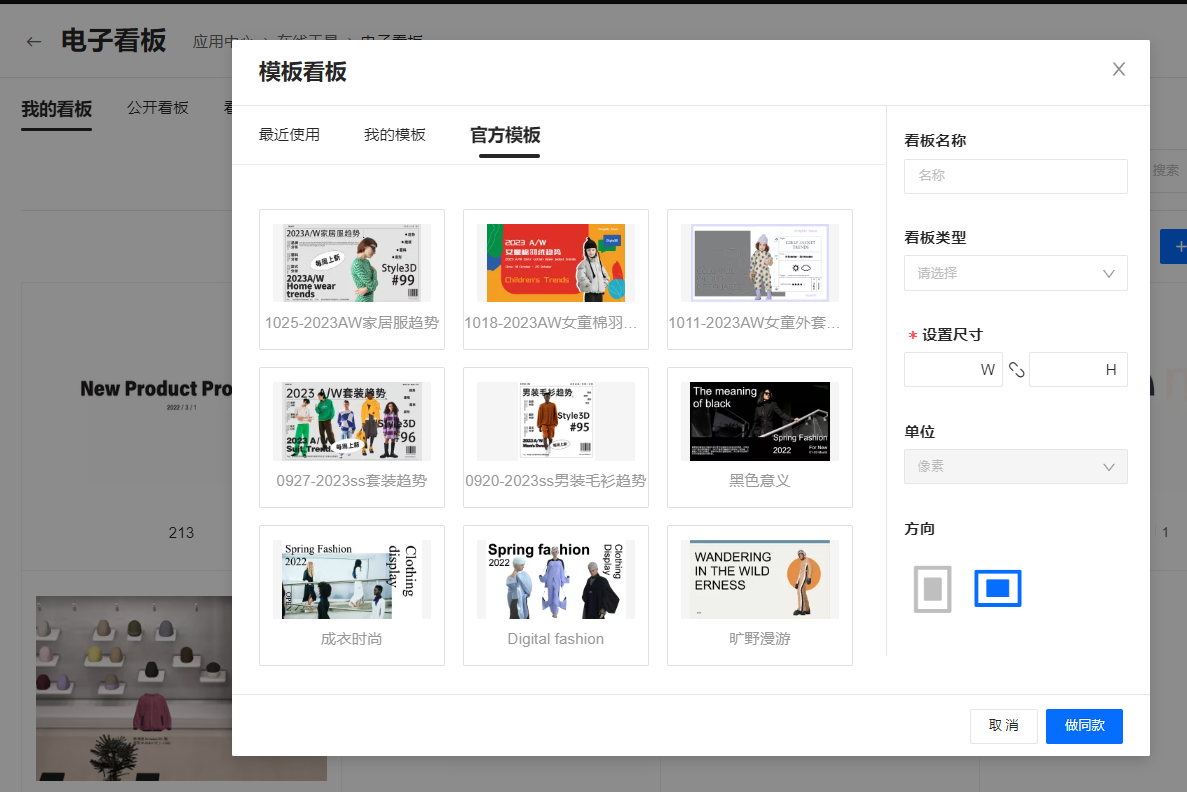
Task: Choose the 1018-2023AW女童棉羽 template
Action: click(556, 279)
